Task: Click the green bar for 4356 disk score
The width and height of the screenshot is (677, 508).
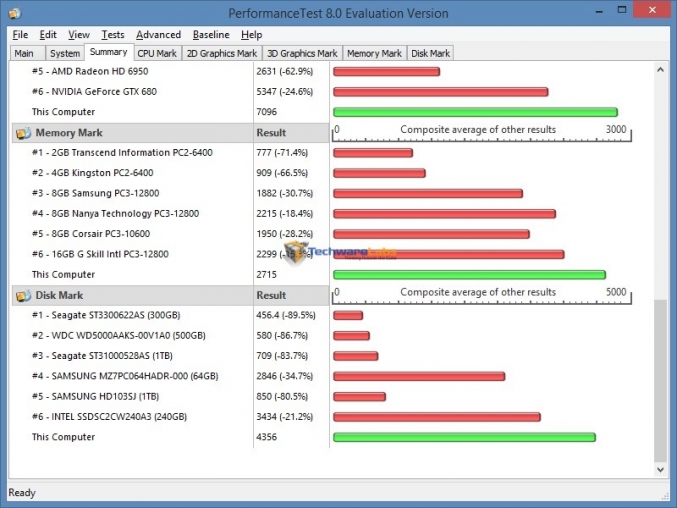Action: click(465, 438)
